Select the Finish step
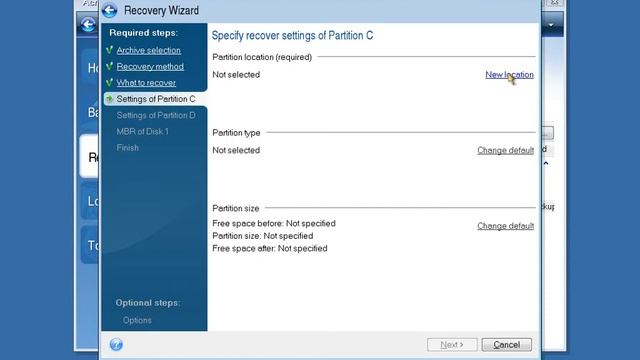This screenshot has height=360, width=640. (x=128, y=148)
